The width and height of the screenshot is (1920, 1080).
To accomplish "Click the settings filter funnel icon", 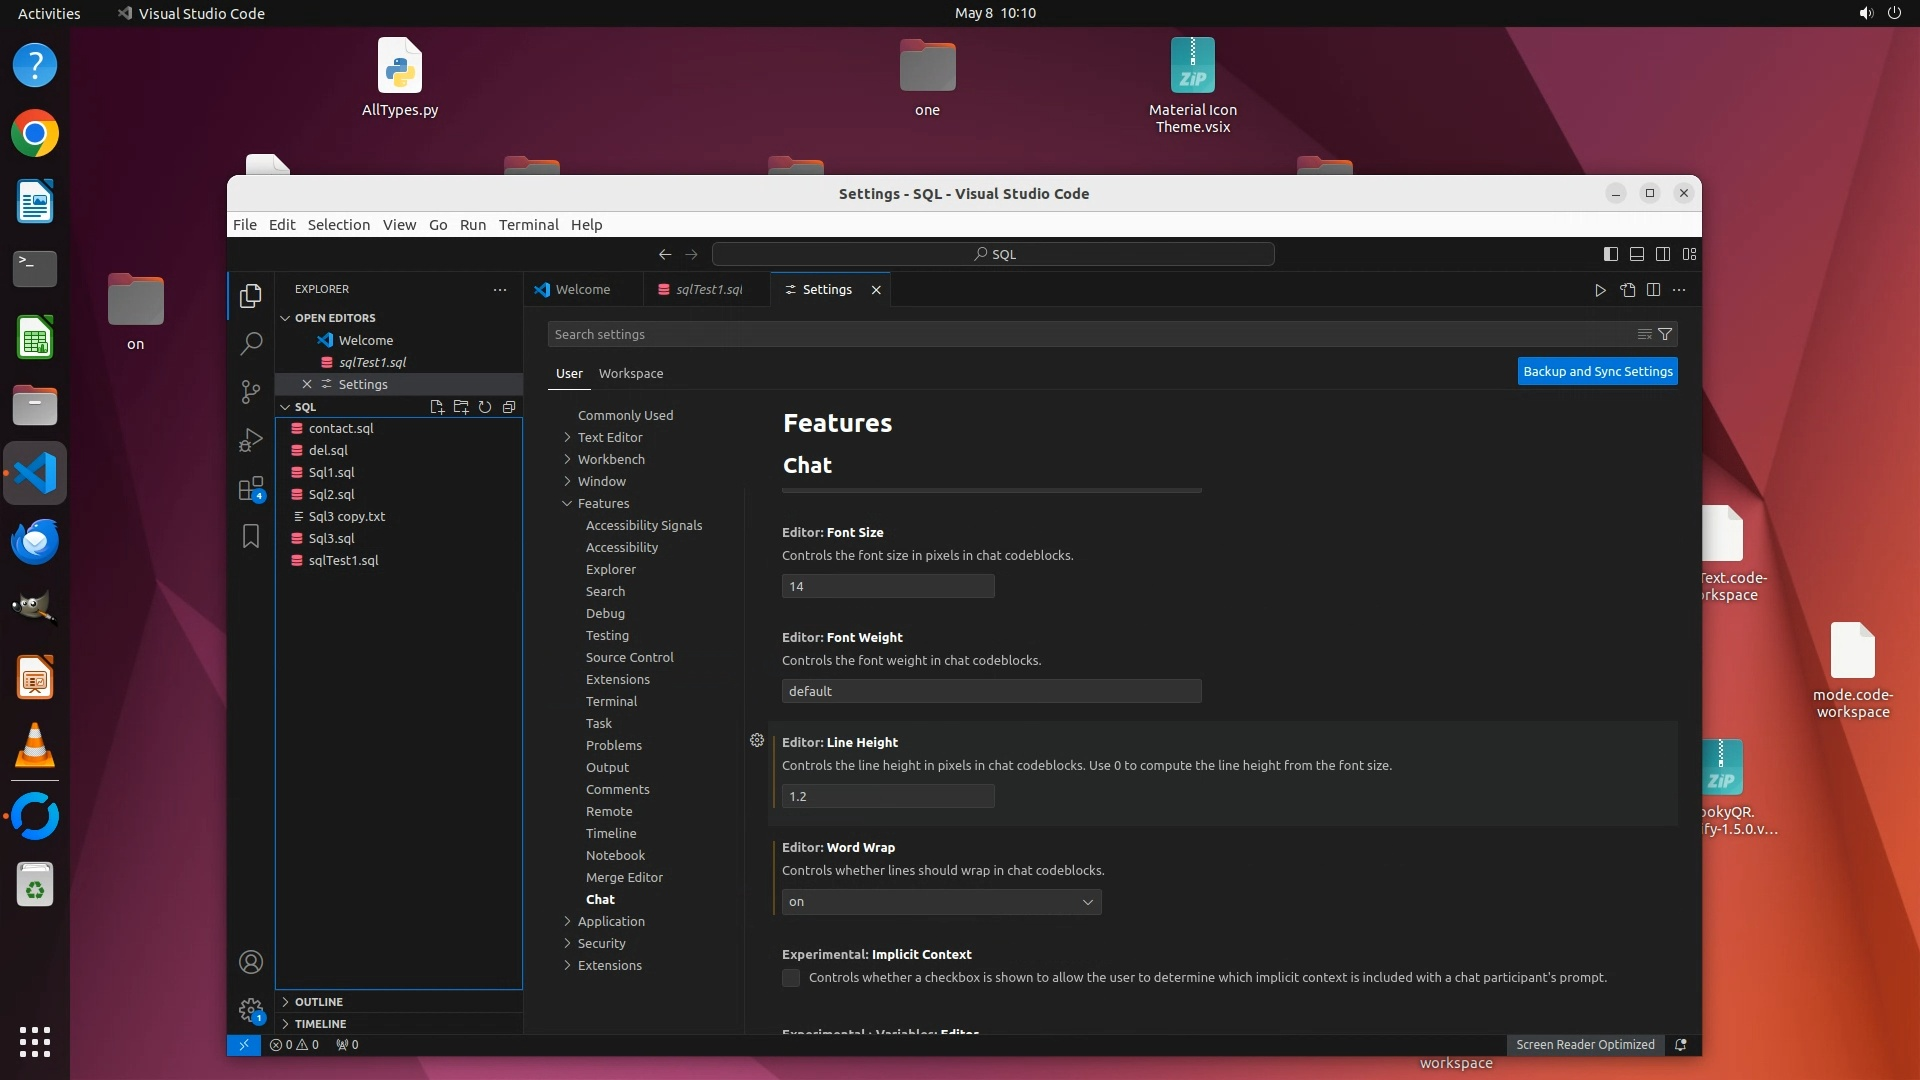I will pos(1665,334).
